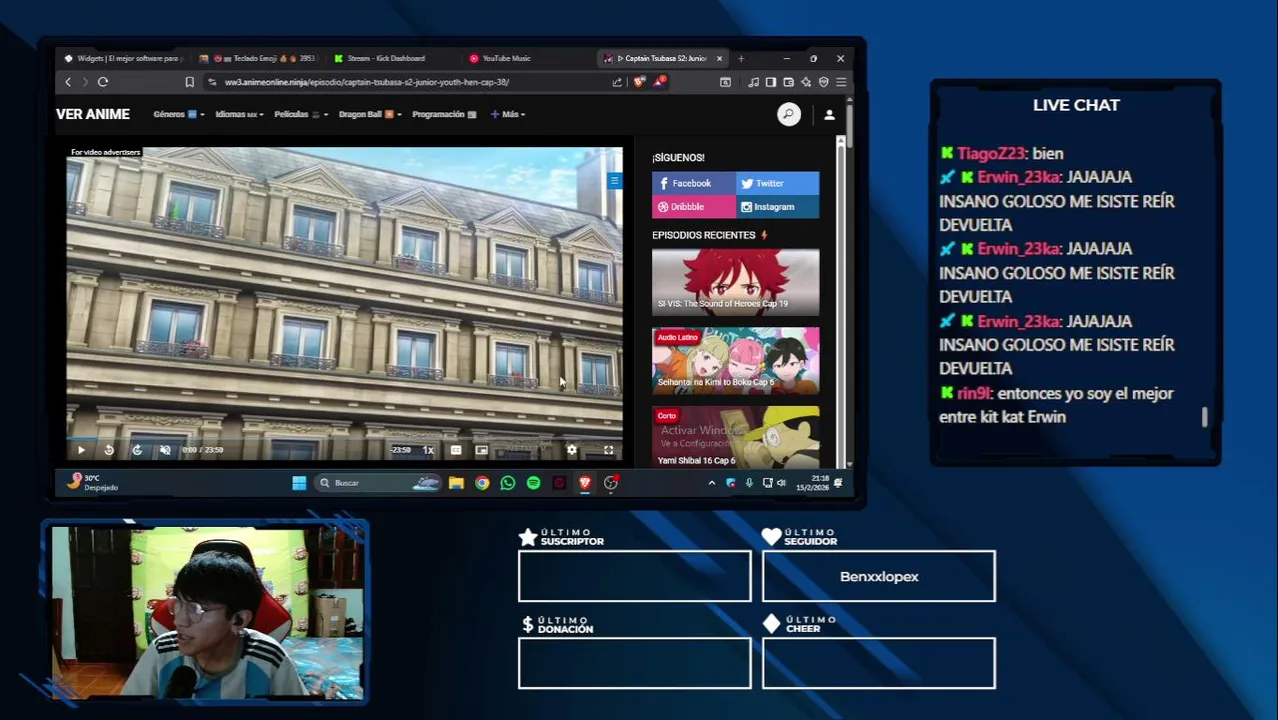Go to VER ANIME home logo

pos(93,114)
